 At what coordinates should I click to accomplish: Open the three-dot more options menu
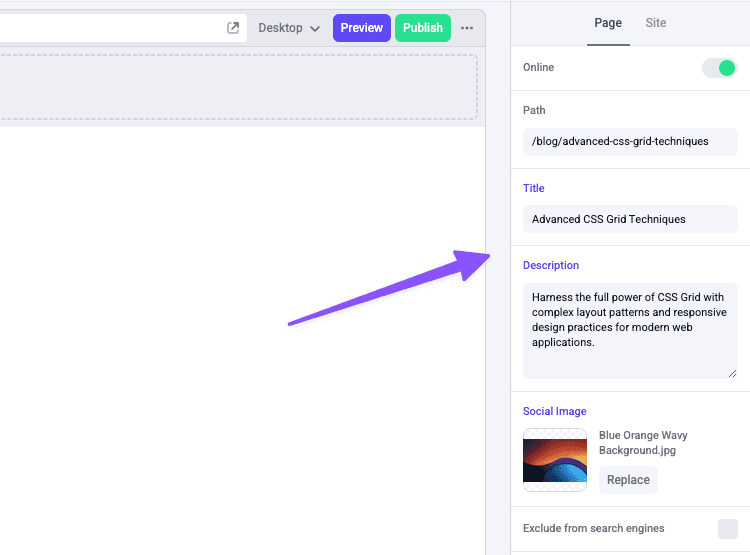tap(467, 28)
